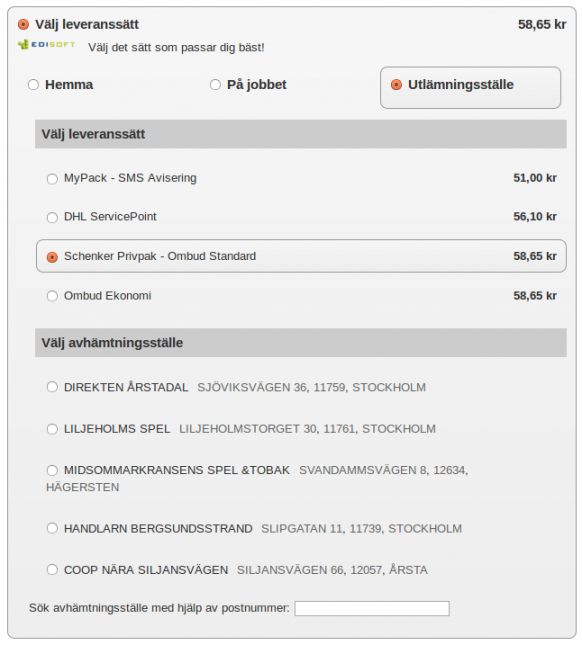
Task: Click the 56,10 kr DHL price label
Action: click(x=535, y=217)
